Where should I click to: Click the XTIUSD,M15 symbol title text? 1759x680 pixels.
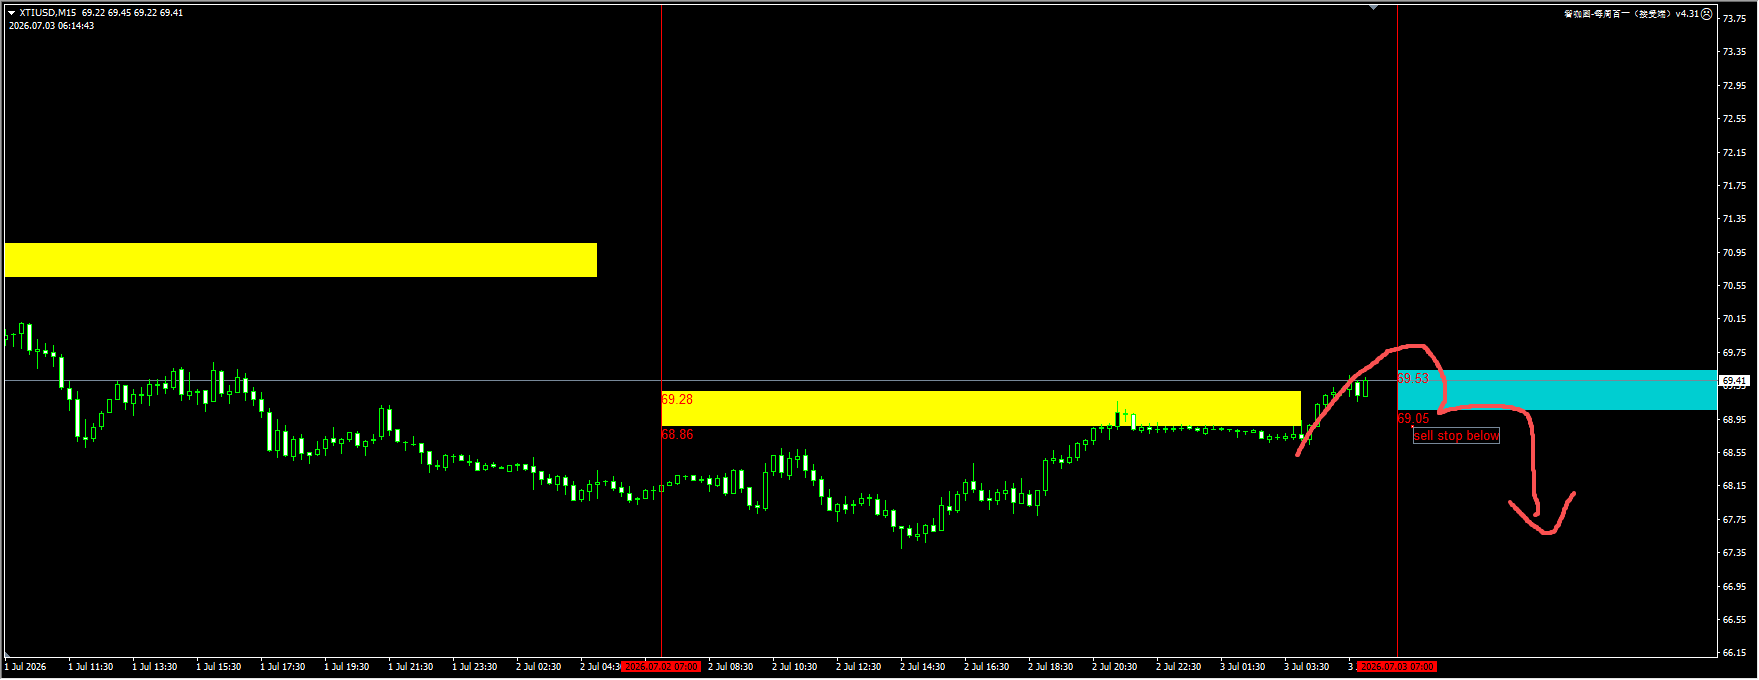[48, 13]
